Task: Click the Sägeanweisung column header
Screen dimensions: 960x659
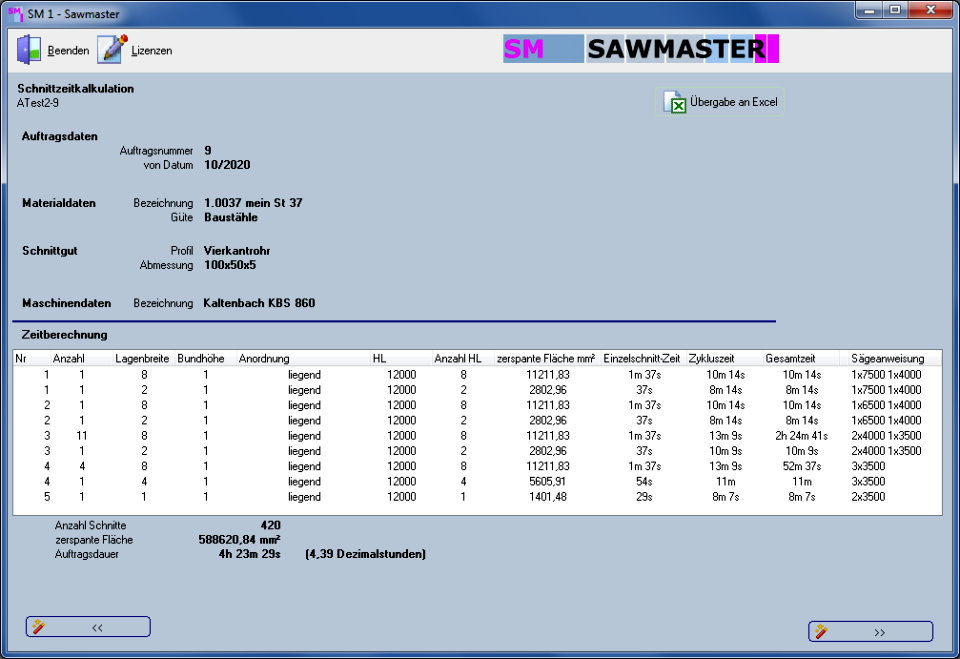Action: pos(887,358)
